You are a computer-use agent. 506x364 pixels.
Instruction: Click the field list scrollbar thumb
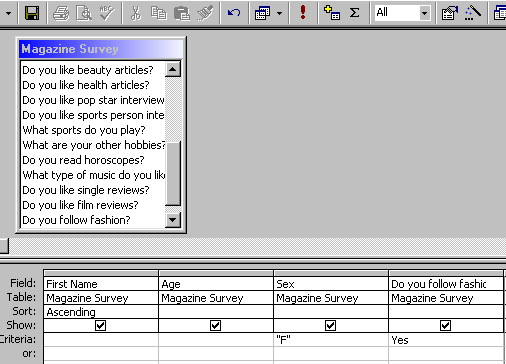coord(173,173)
